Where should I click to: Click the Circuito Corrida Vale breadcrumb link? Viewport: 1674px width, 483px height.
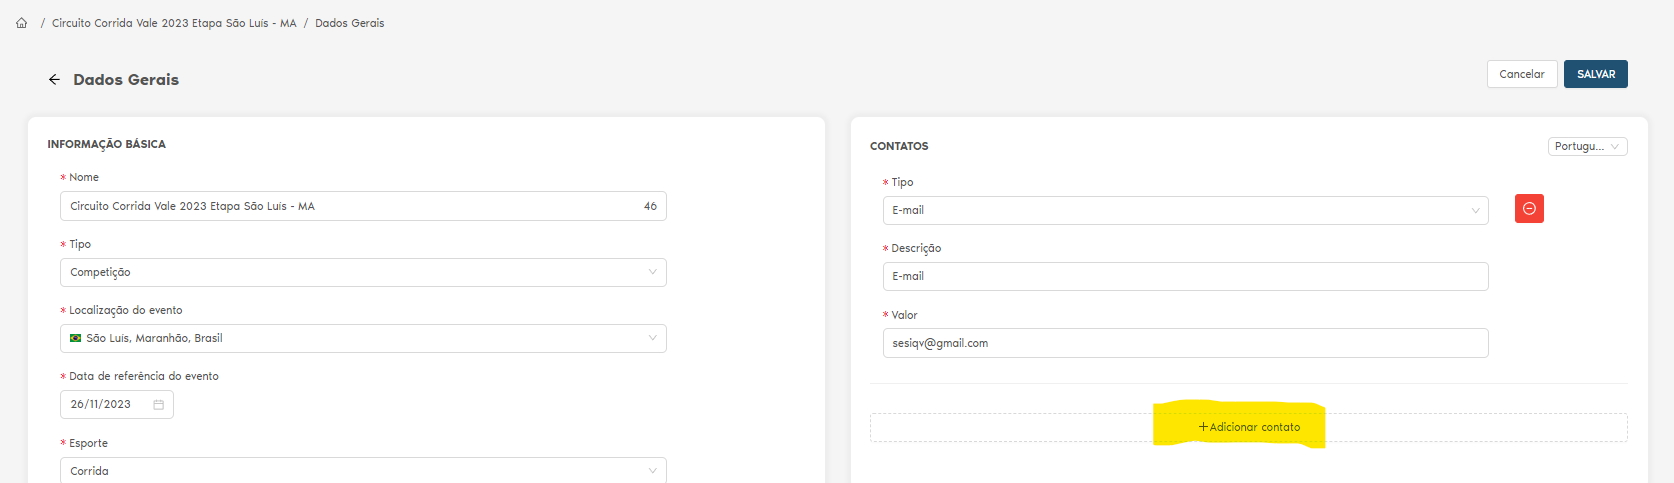(x=174, y=23)
